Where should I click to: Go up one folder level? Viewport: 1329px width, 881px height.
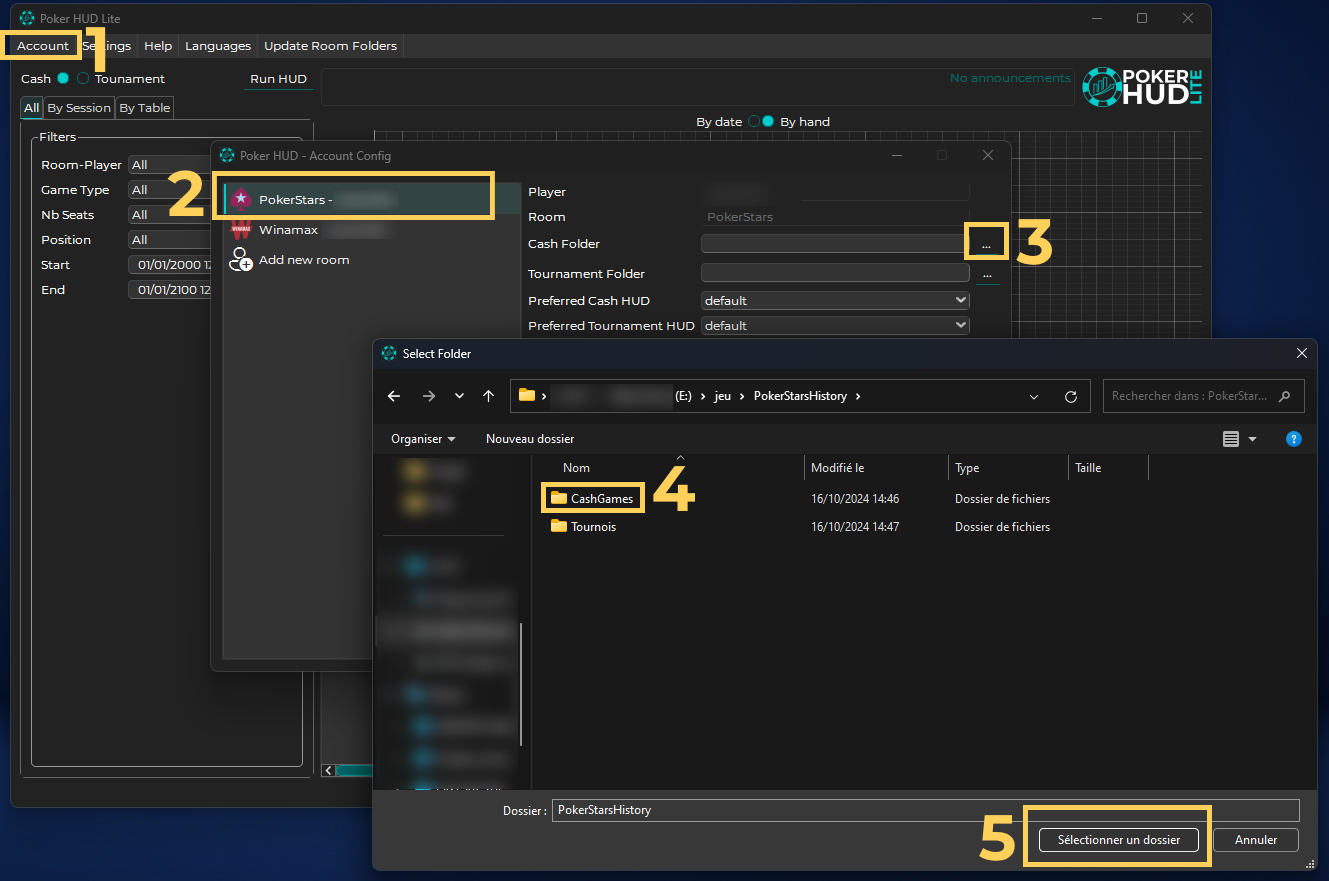tap(488, 396)
